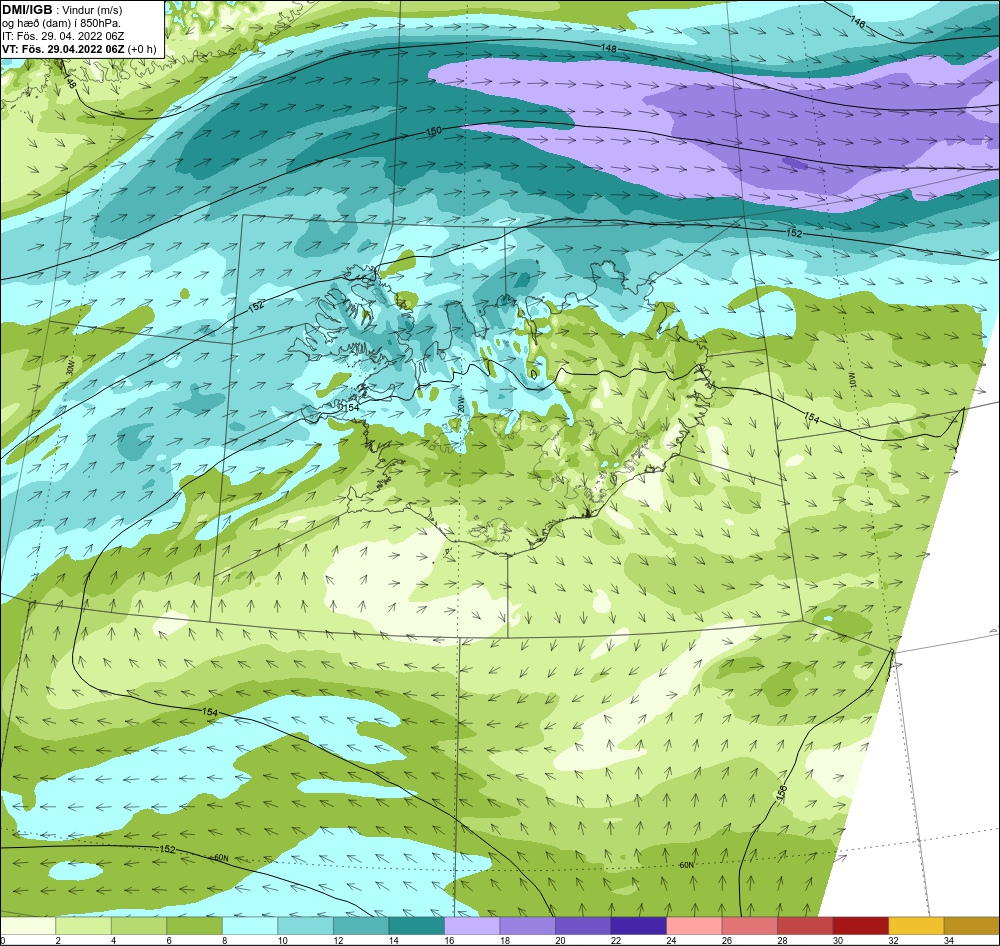This screenshot has height=946, width=1000.
Task: Click legend tick label '24'
Action: point(671,940)
